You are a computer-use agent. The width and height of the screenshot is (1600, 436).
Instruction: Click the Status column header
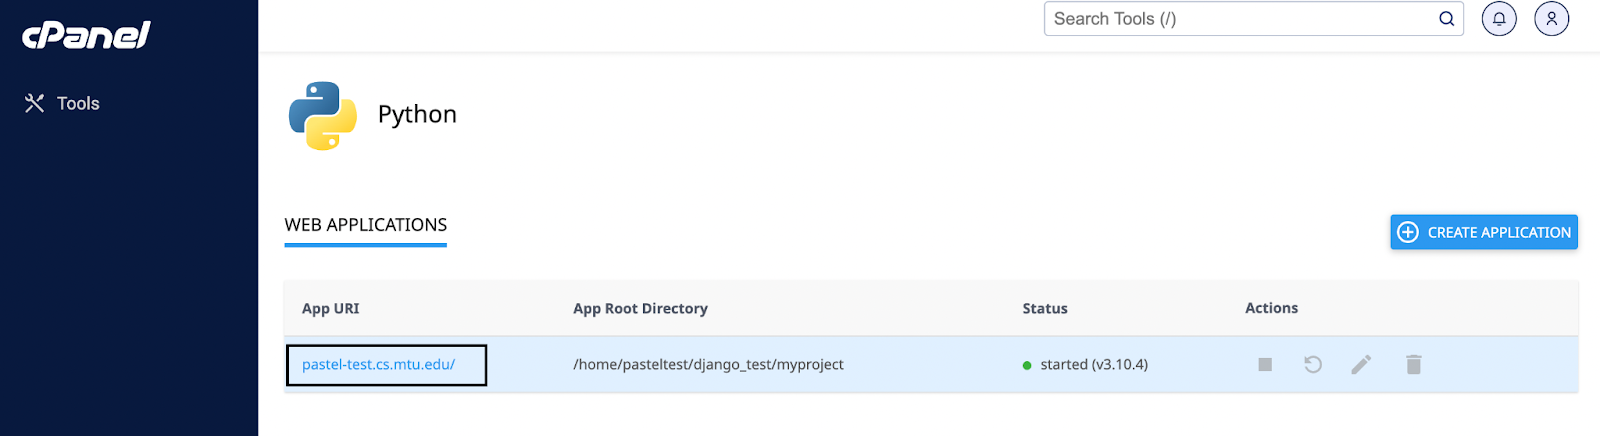tap(1045, 308)
